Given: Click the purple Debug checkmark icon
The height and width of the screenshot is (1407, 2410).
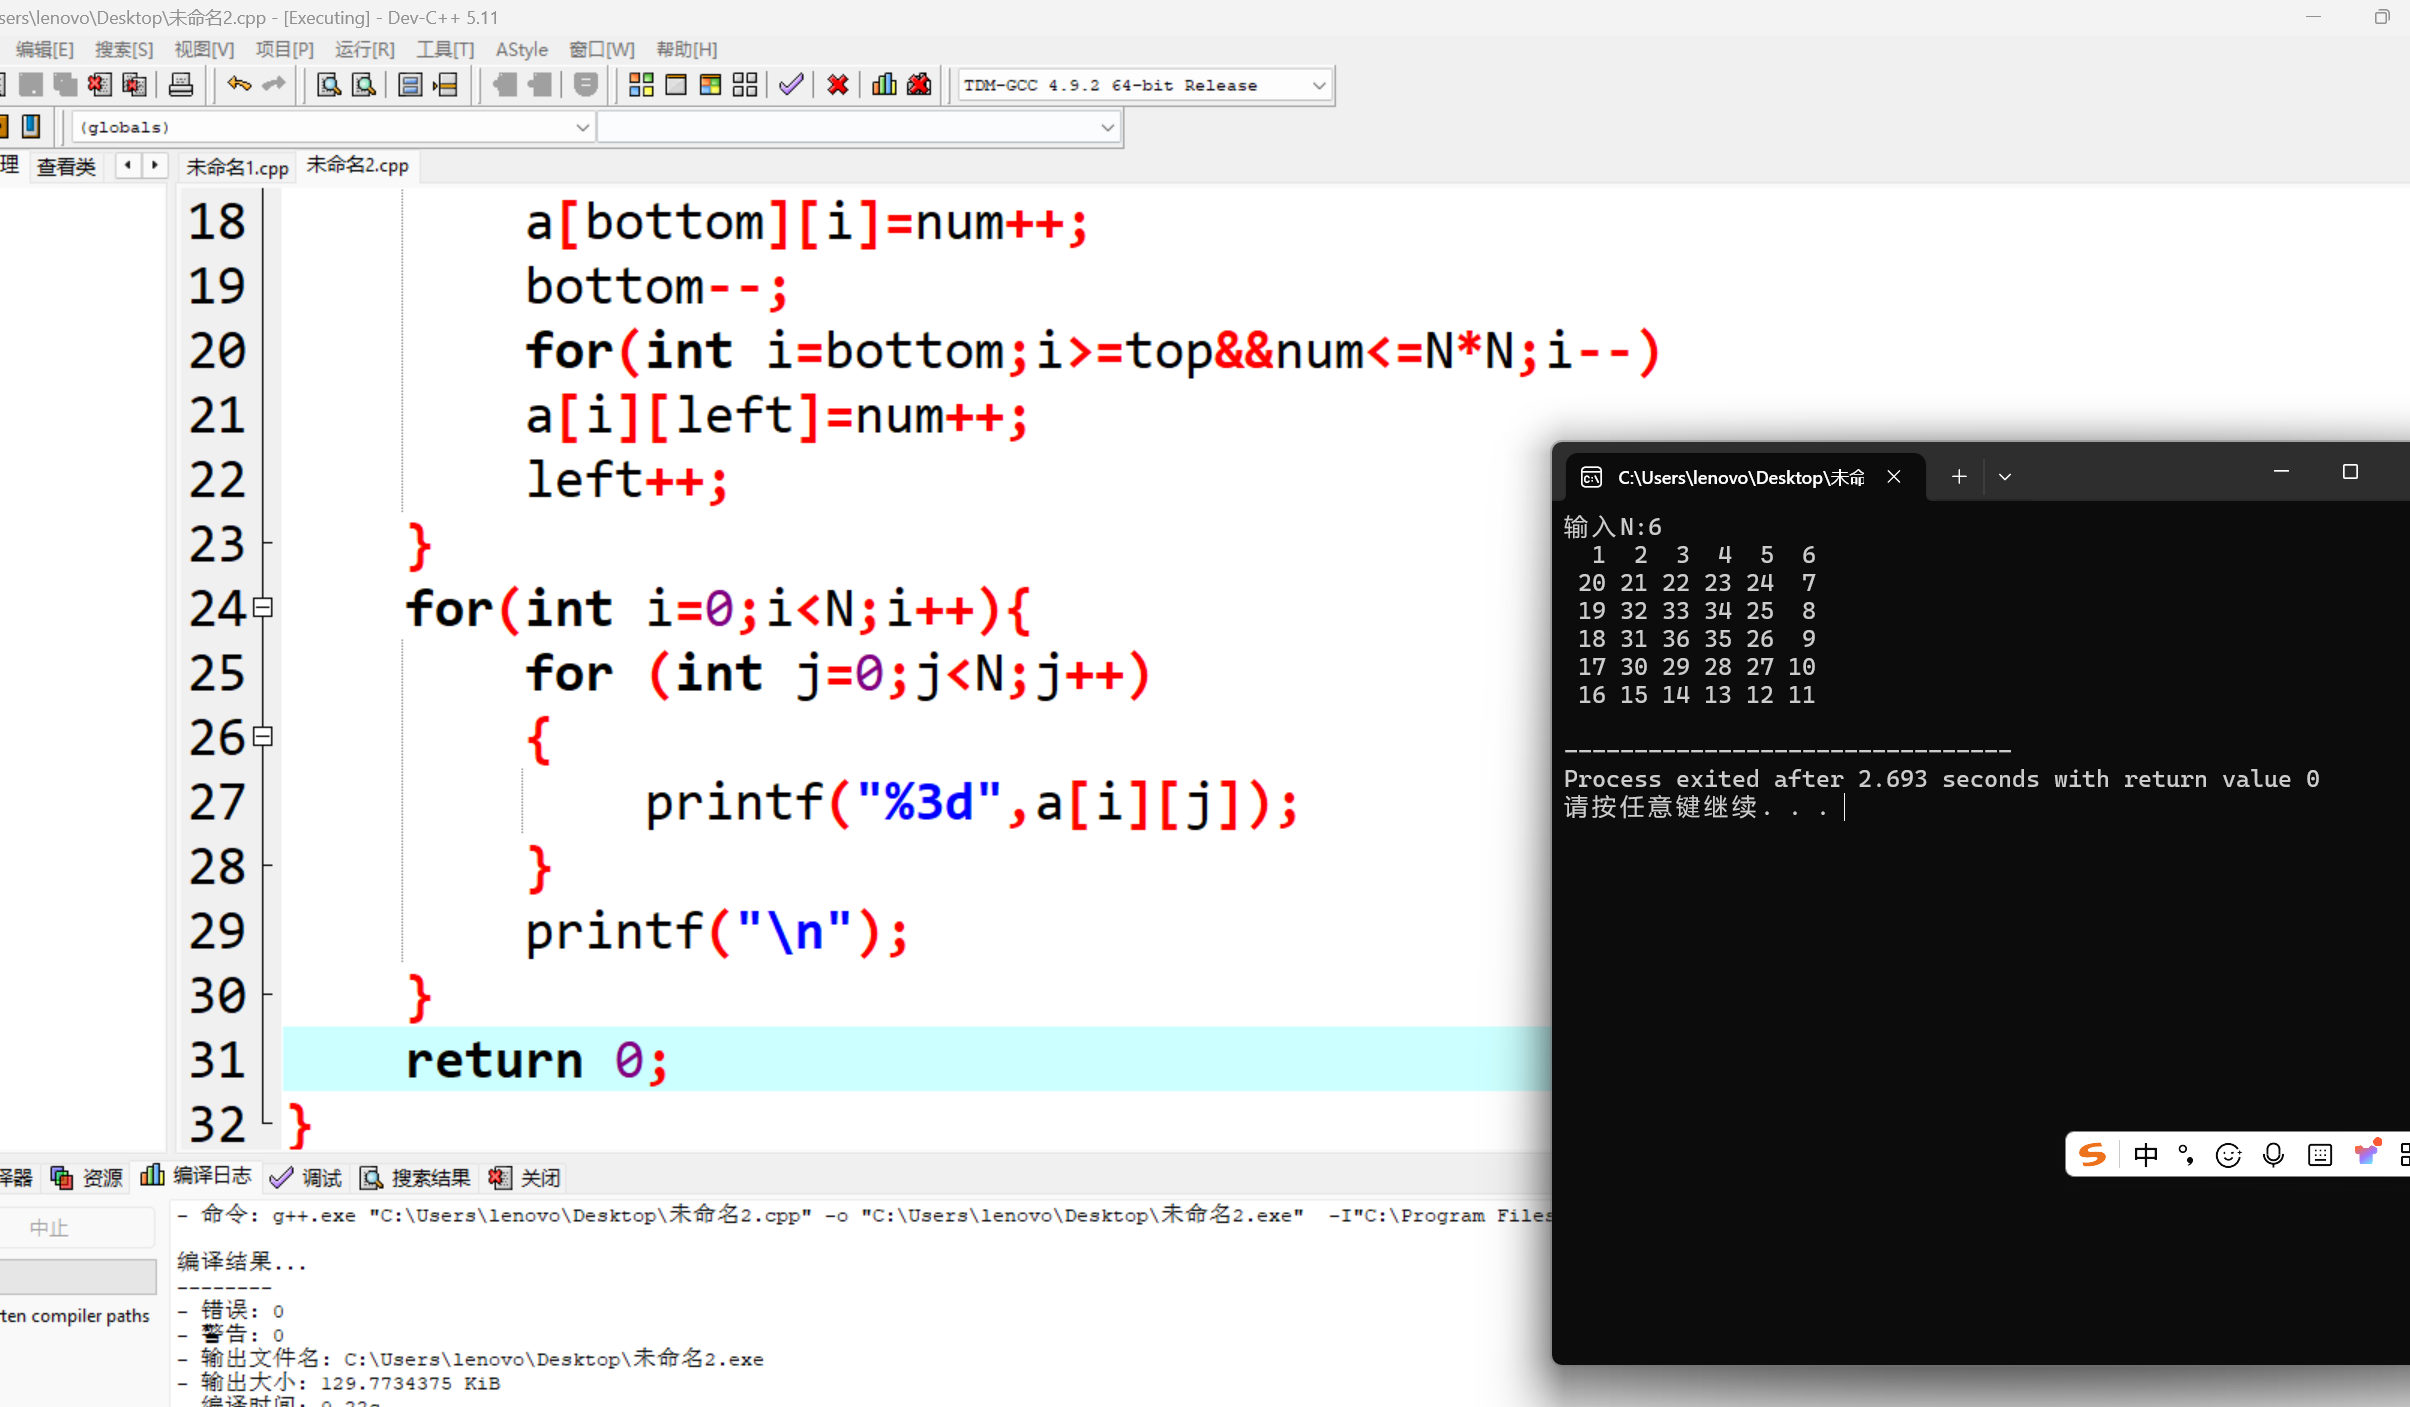Looking at the screenshot, I should tap(791, 85).
